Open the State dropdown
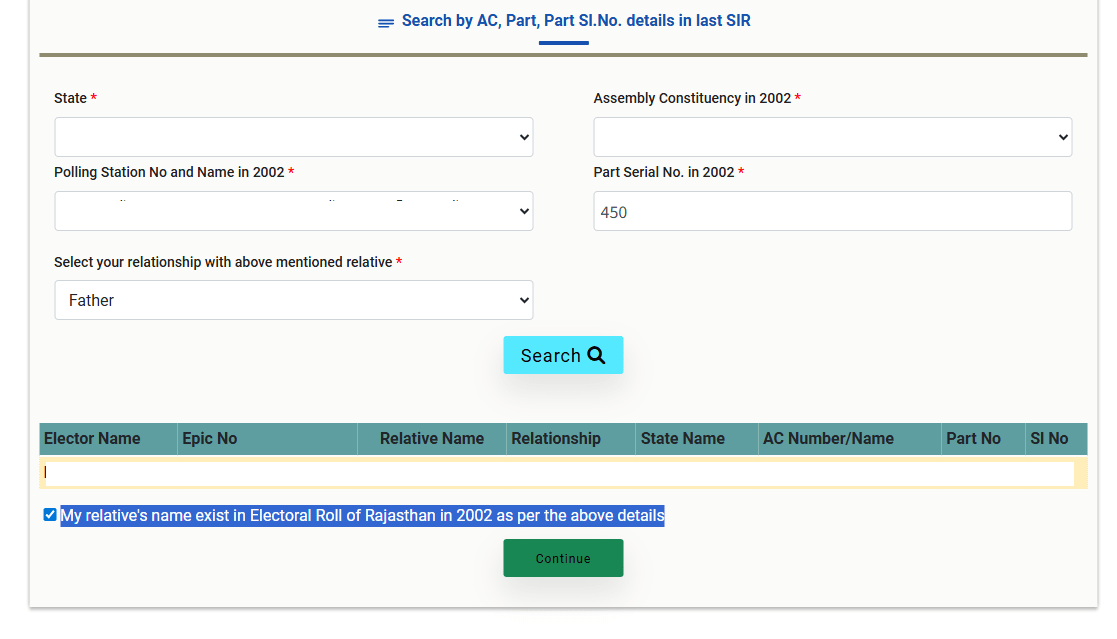1117x639 pixels. (293, 137)
